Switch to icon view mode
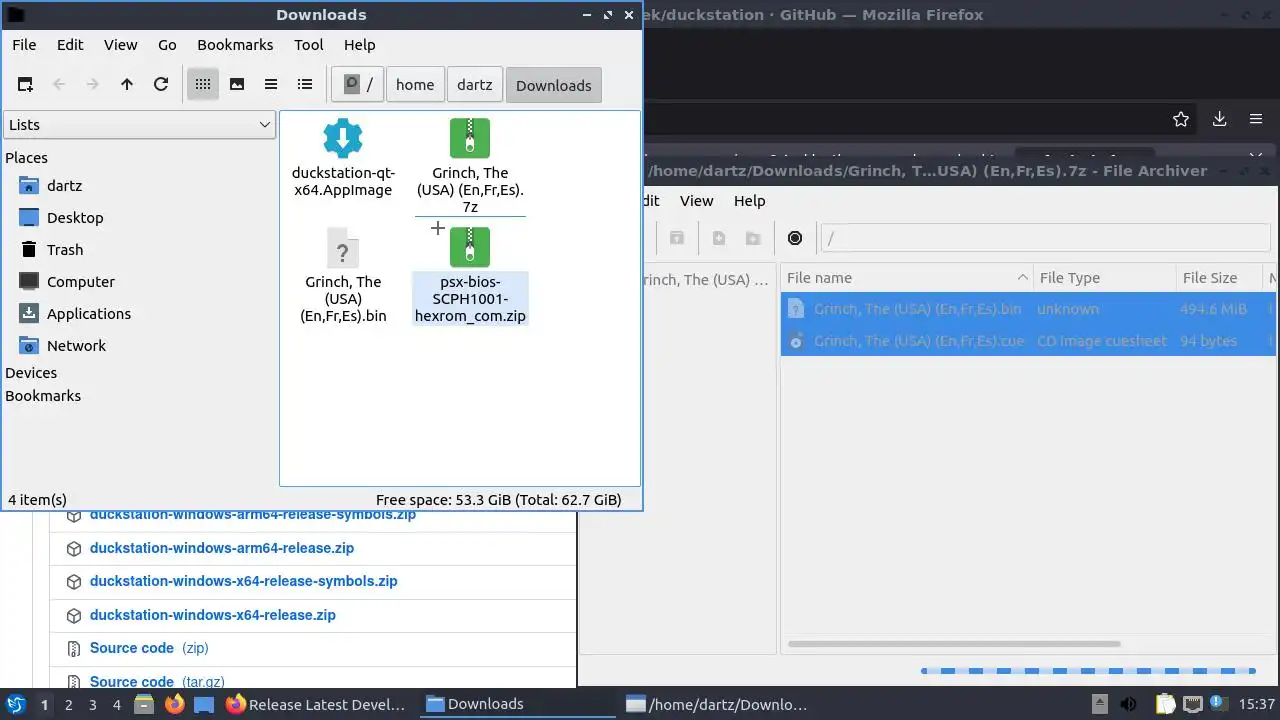Image resolution: width=1280 pixels, height=720 pixels. click(x=203, y=85)
